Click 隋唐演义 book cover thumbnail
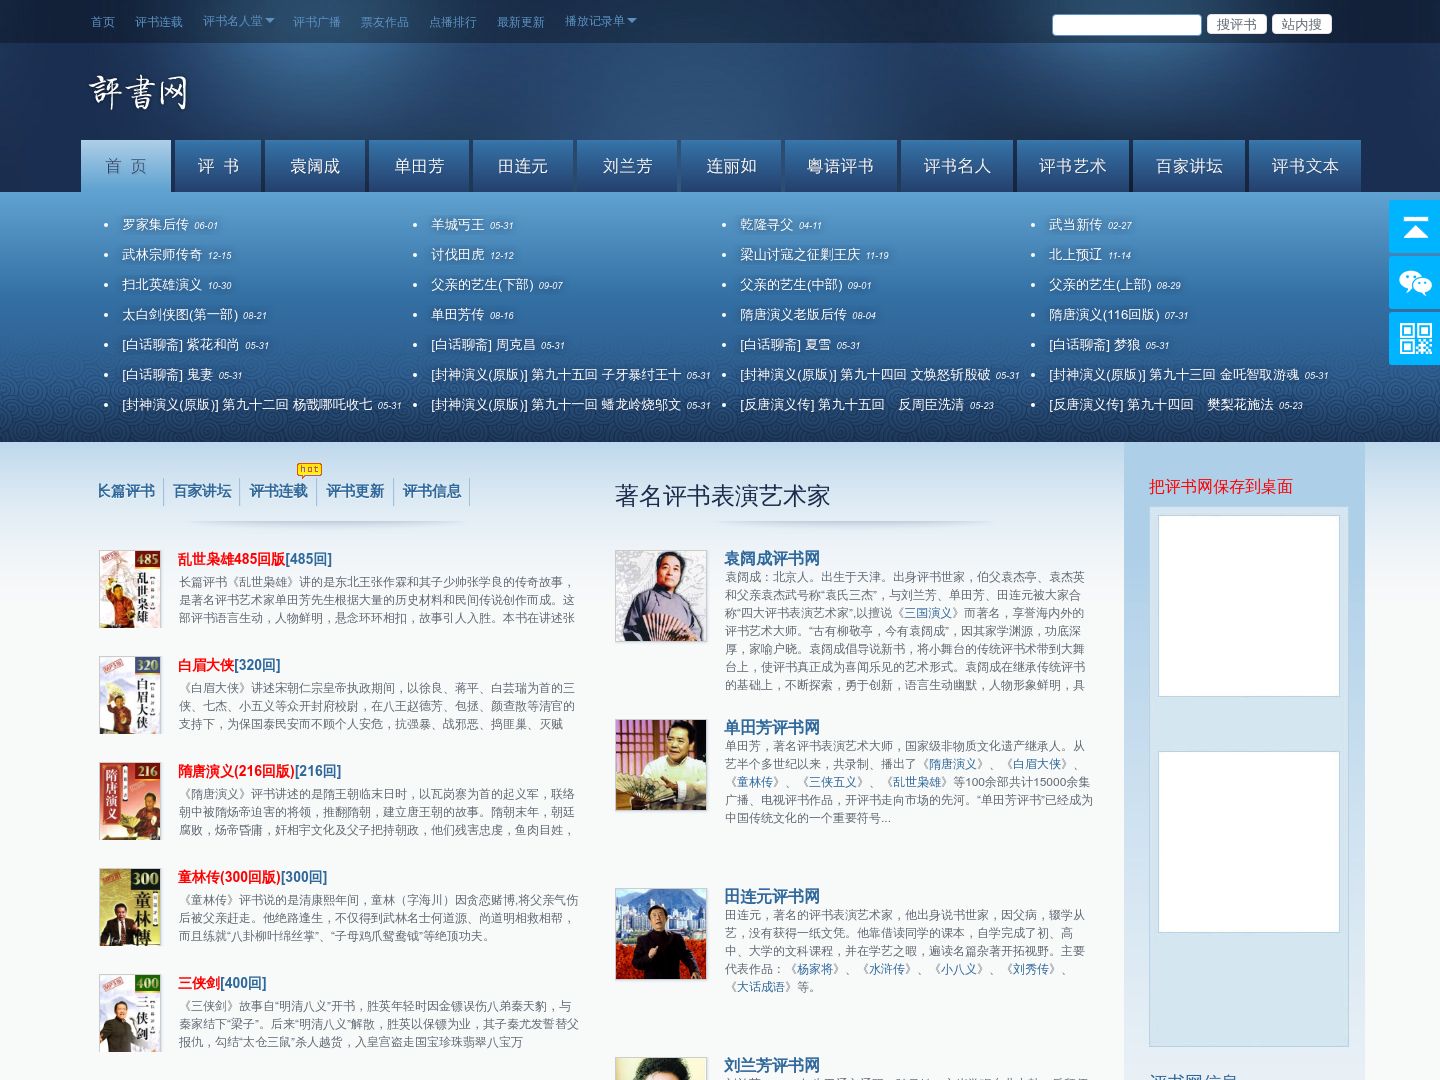The height and width of the screenshot is (1080, 1440). [x=130, y=800]
